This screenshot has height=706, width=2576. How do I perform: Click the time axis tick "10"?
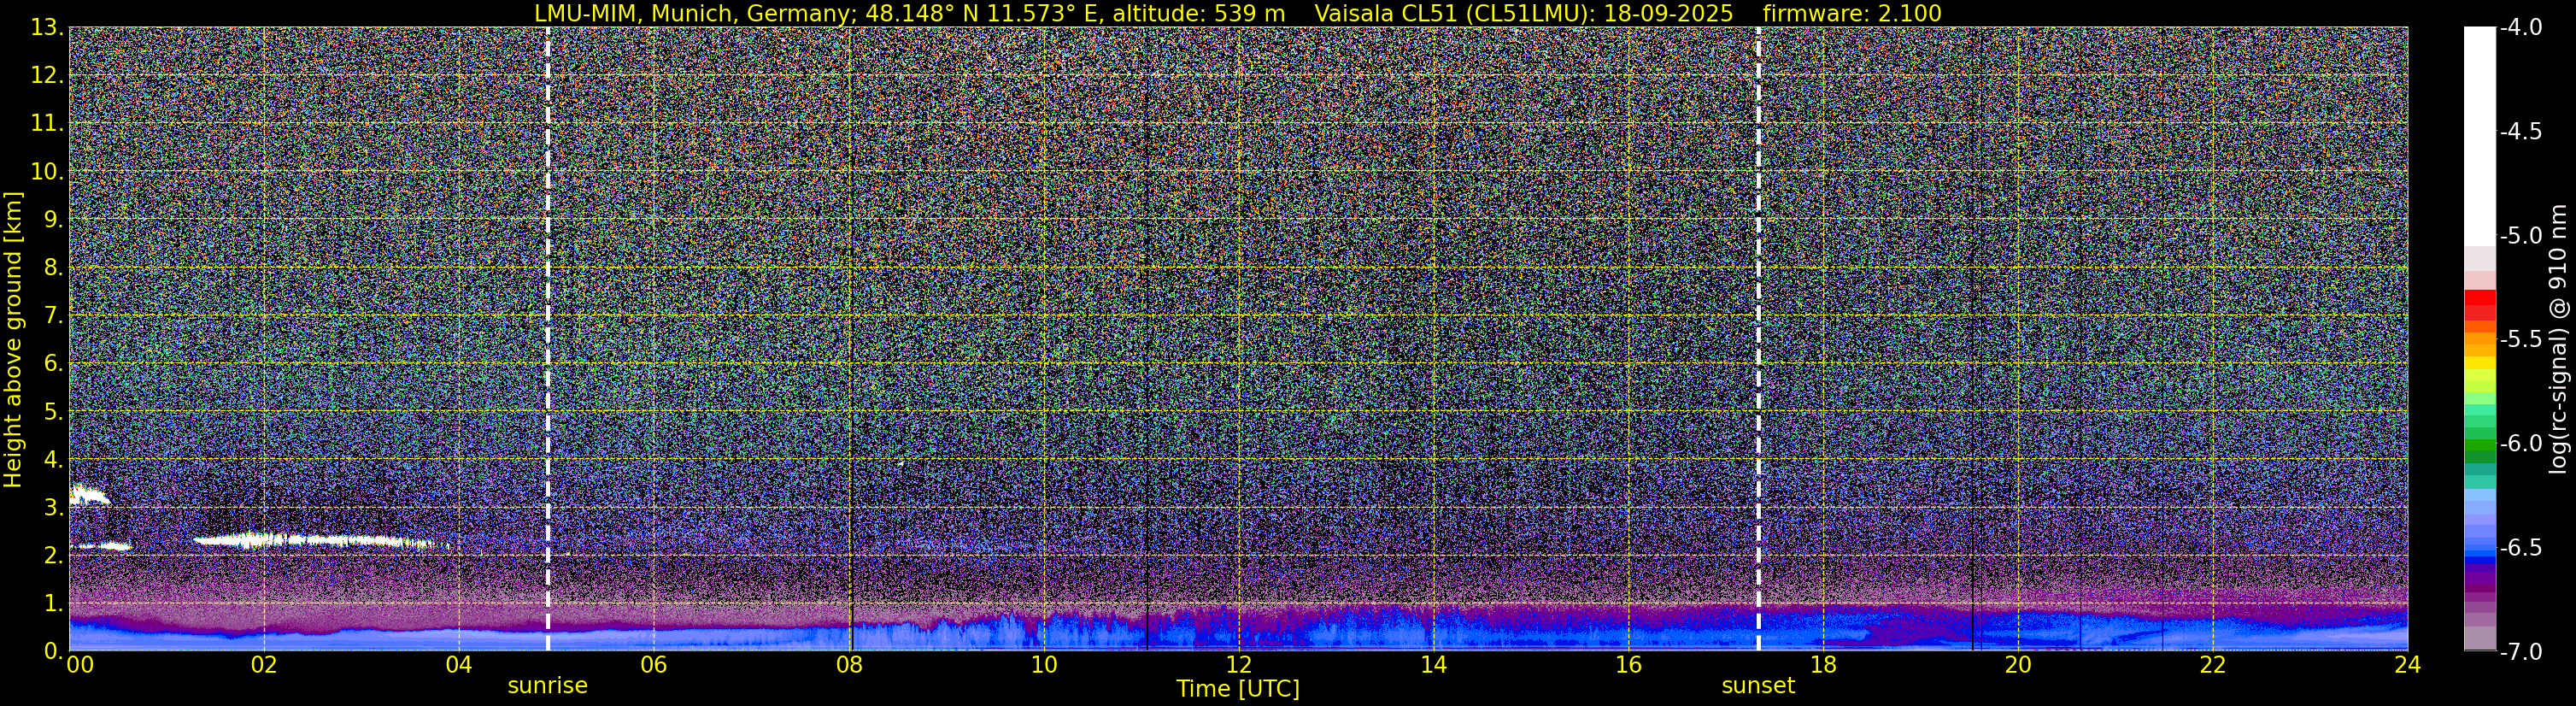tap(1044, 665)
